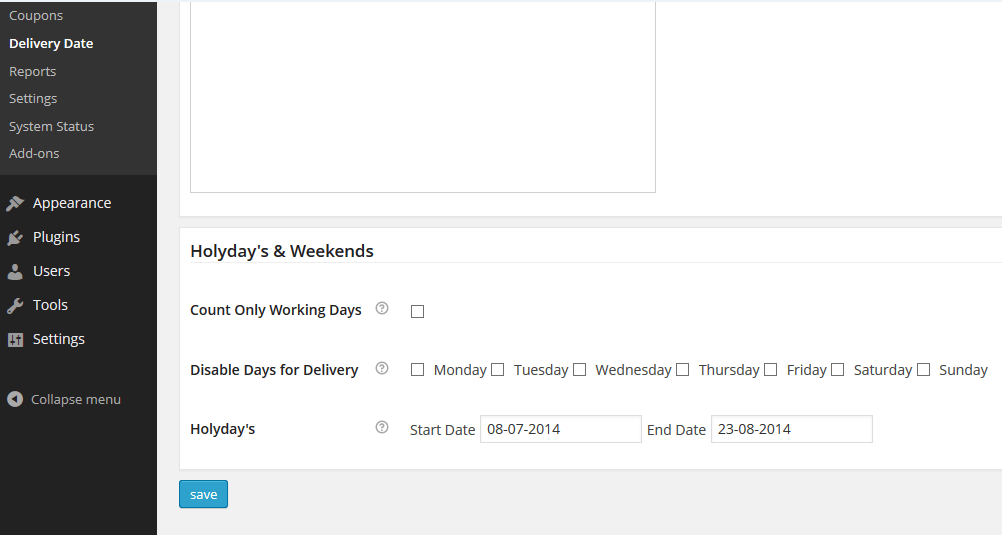Open Reports in the submenu
This screenshot has width=1002, height=535.
pyautogui.click(x=33, y=72)
